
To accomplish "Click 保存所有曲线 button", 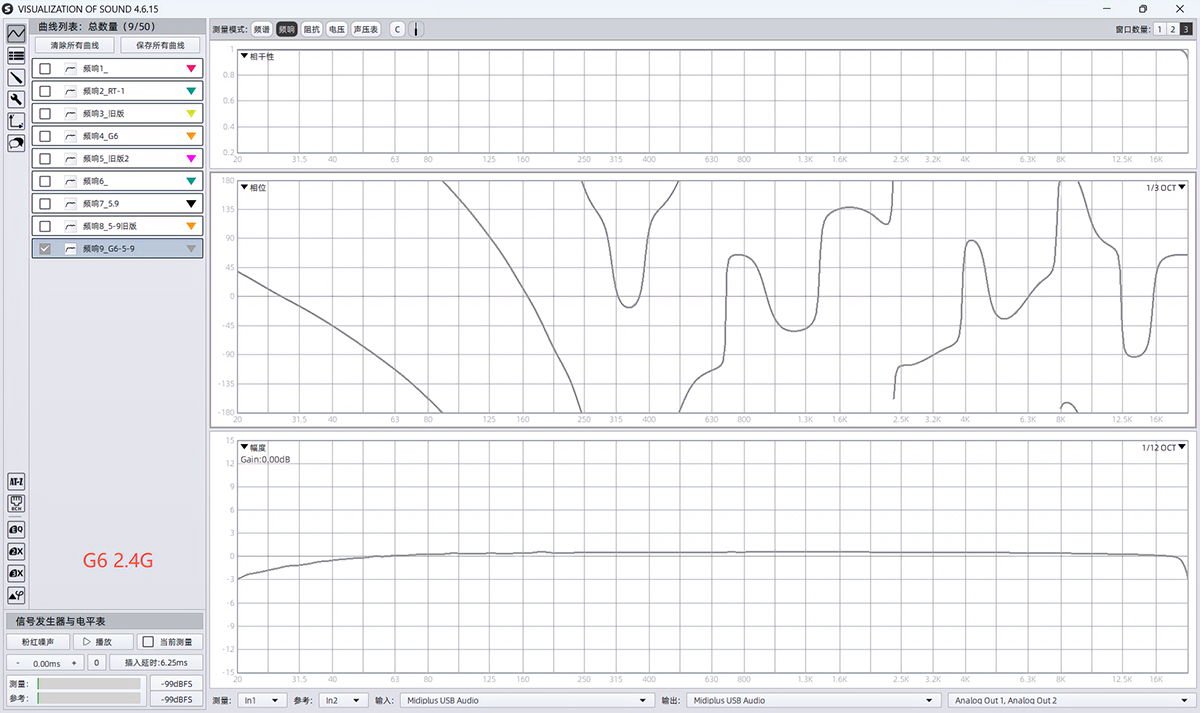I will (160, 46).
